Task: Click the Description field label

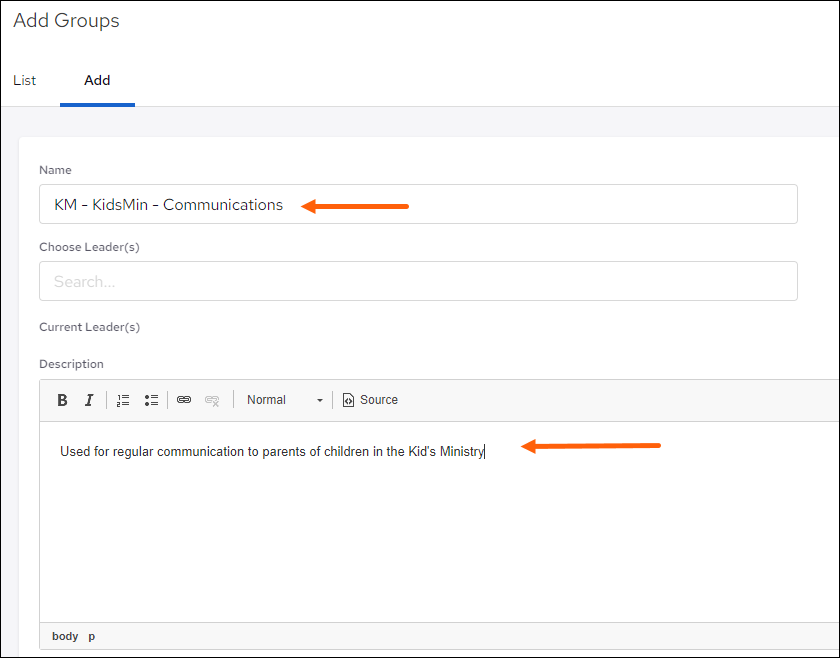Action: [x=71, y=364]
